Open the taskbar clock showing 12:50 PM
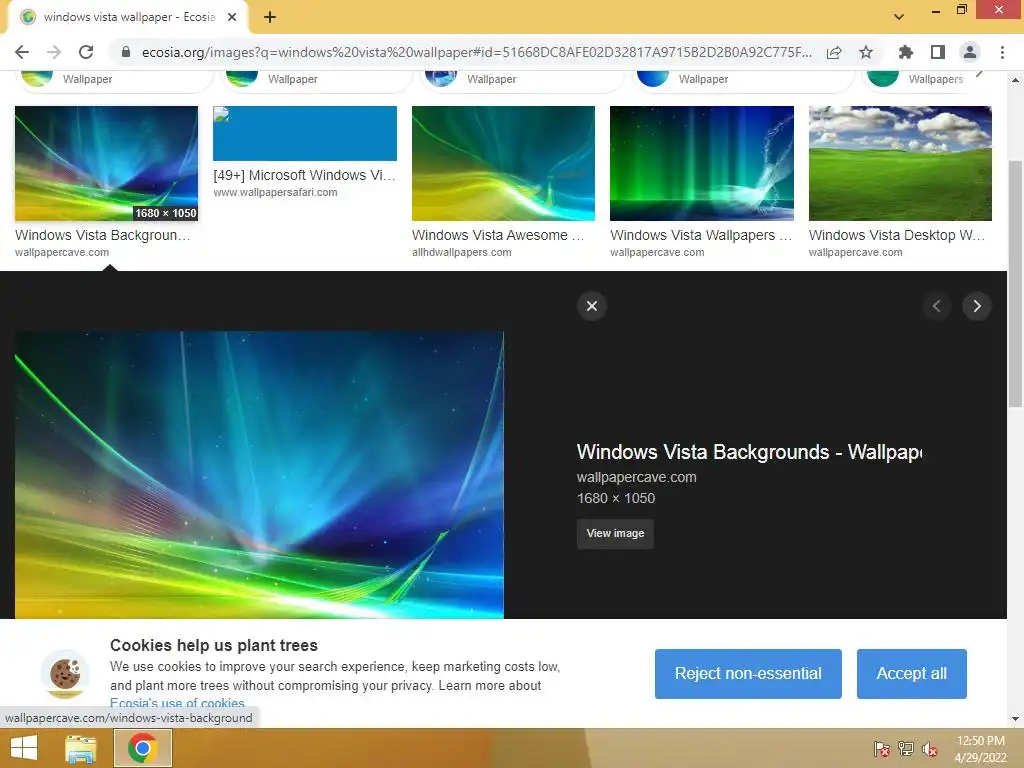 pos(981,749)
